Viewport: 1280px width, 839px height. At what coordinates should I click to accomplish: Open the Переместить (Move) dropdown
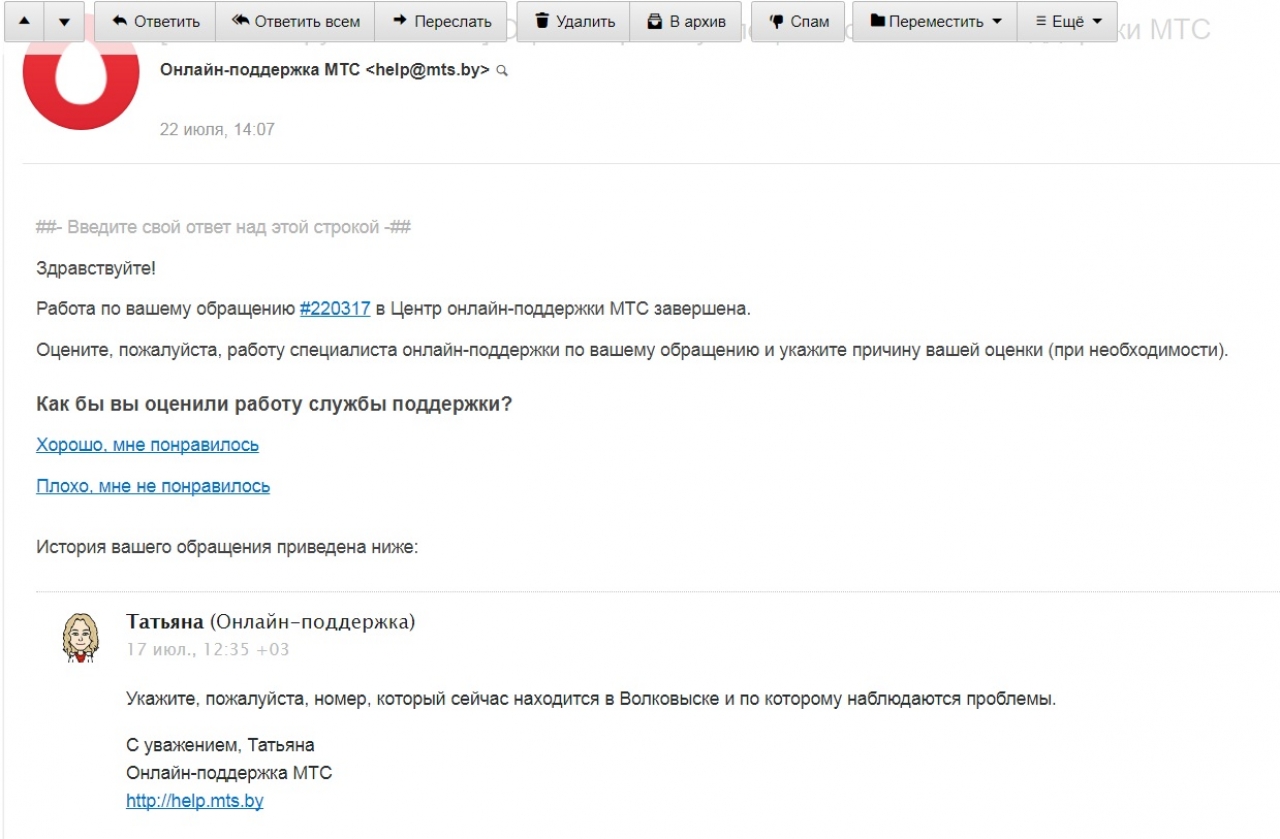pyautogui.click(x=934, y=21)
